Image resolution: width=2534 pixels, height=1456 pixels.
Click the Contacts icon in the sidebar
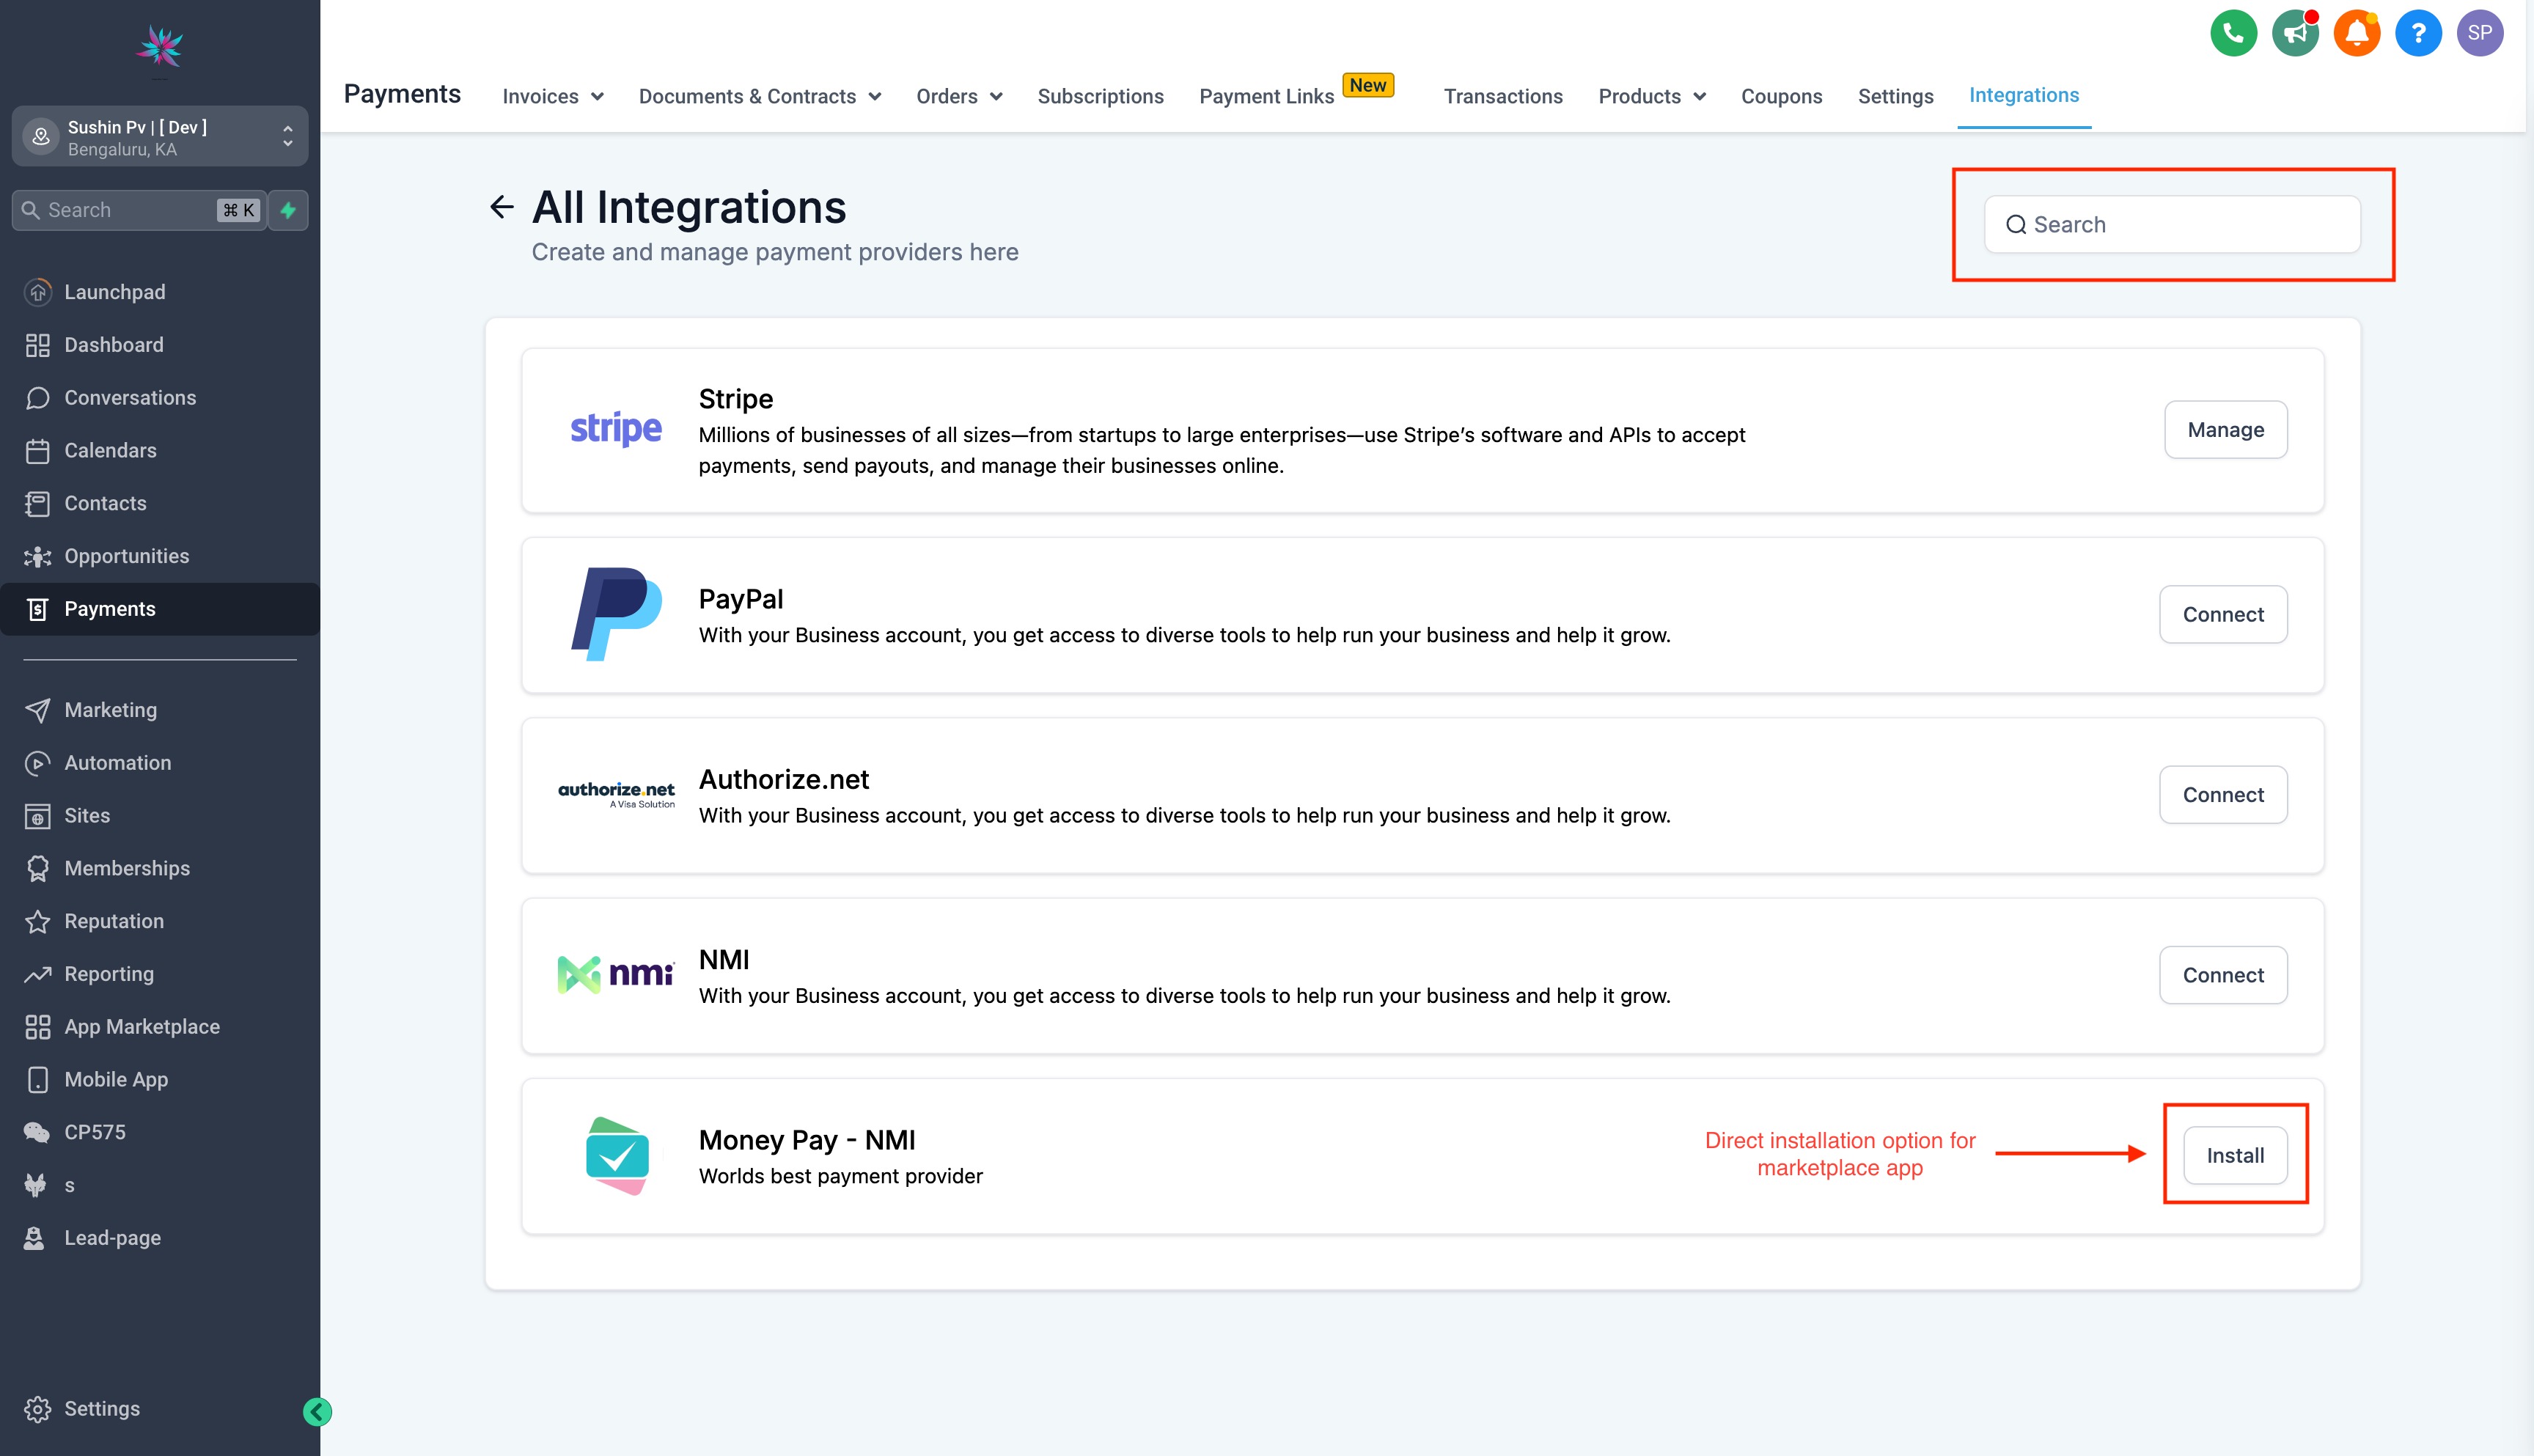tap(37, 504)
